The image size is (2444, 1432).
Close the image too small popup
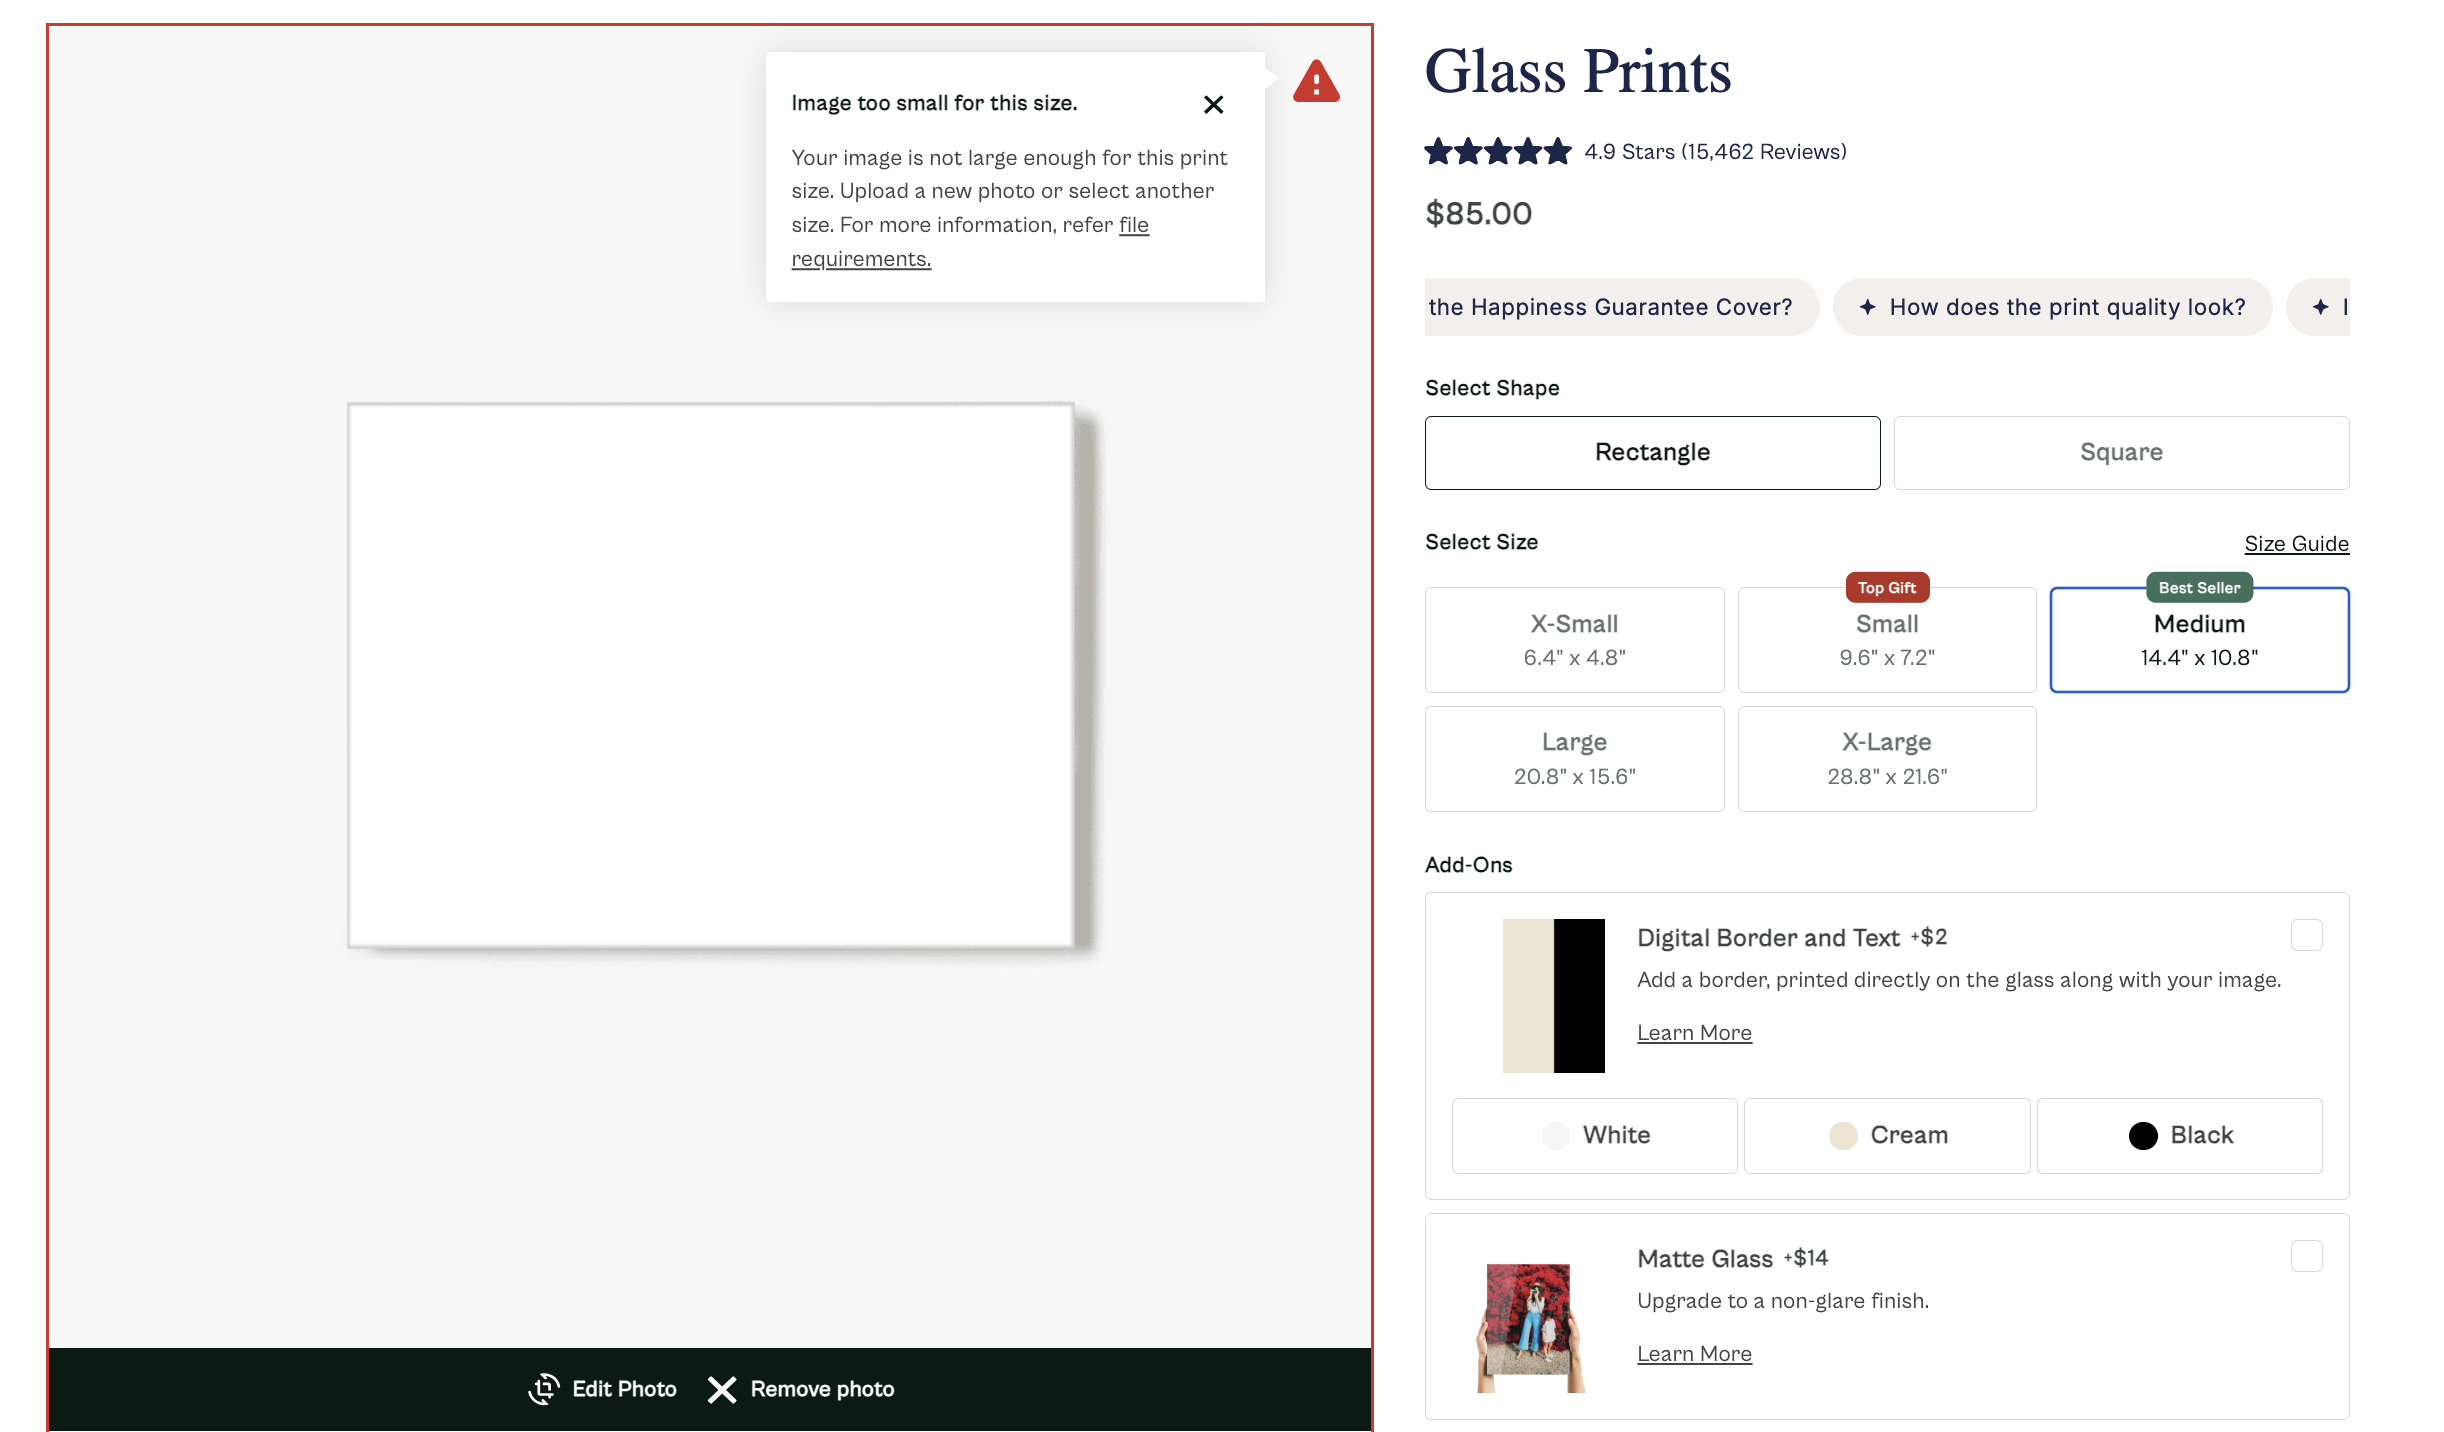click(x=1213, y=105)
